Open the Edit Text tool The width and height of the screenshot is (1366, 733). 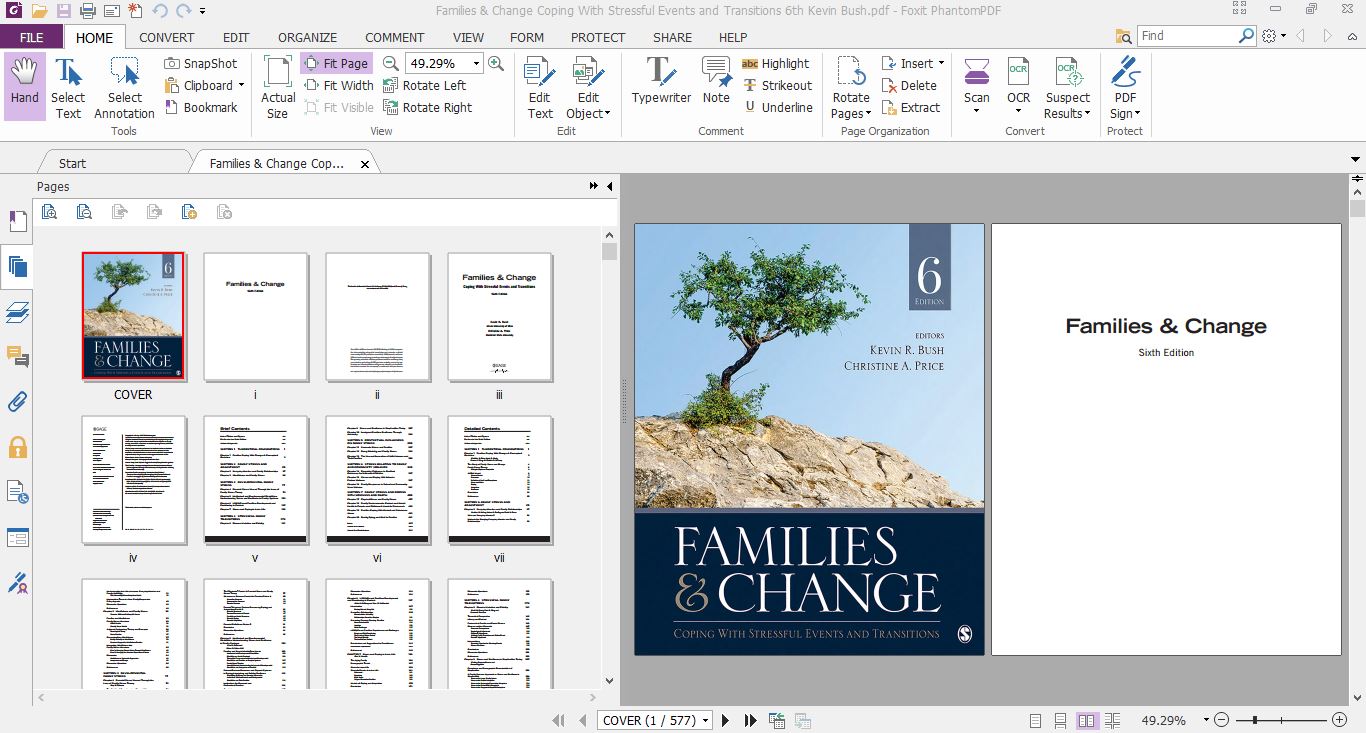[x=540, y=87]
